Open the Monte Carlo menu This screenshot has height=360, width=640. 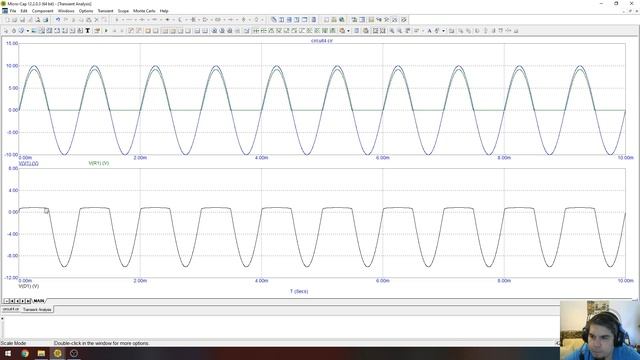(144, 11)
